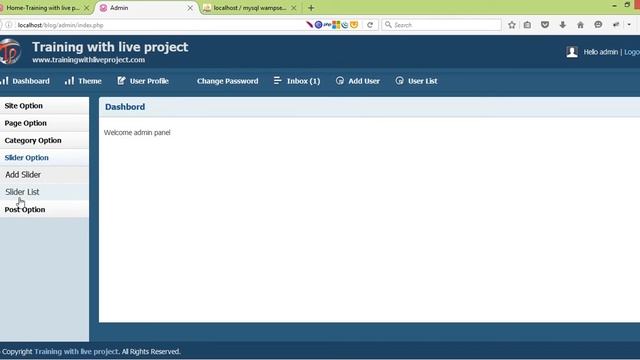Open Change Password page
Image resolution: width=640 pixels, height=360 pixels.
click(x=227, y=81)
